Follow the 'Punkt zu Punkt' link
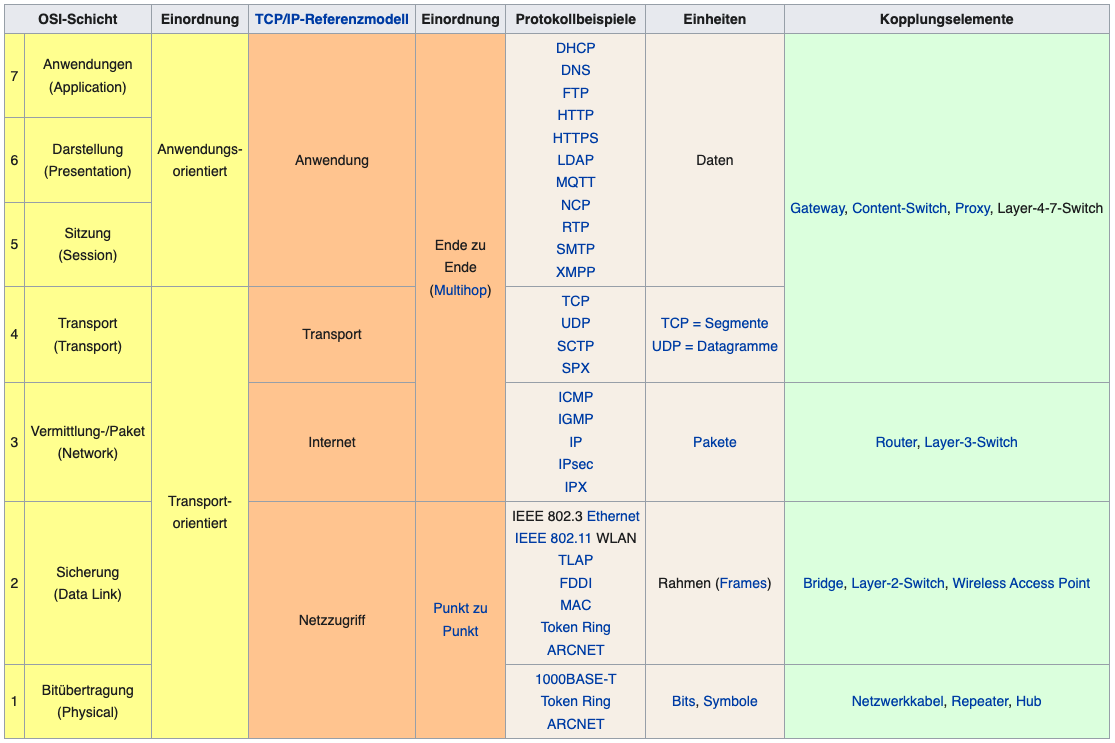This screenshot has height=743, width=1115. [460, 619]
